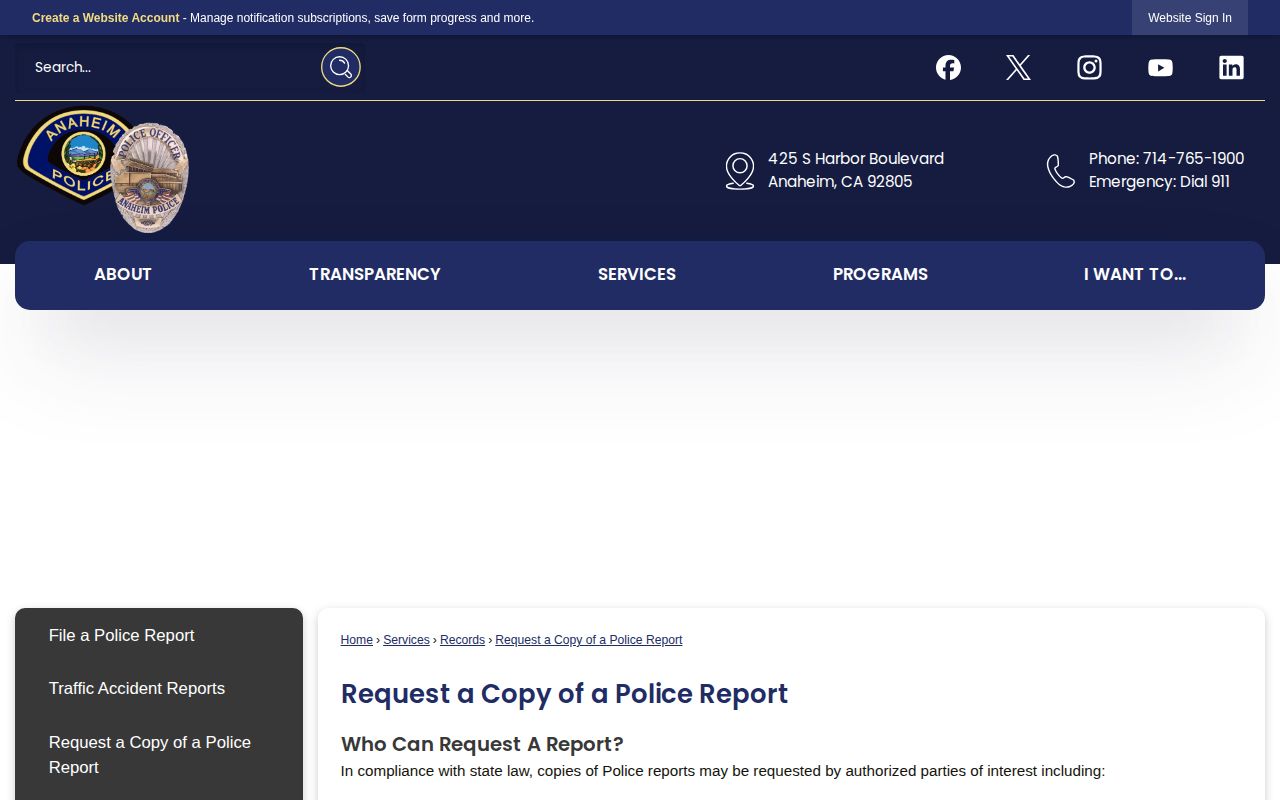Click the Phone: 714-765-1900 text
1280x800 pixels.
coord(1166,159)
